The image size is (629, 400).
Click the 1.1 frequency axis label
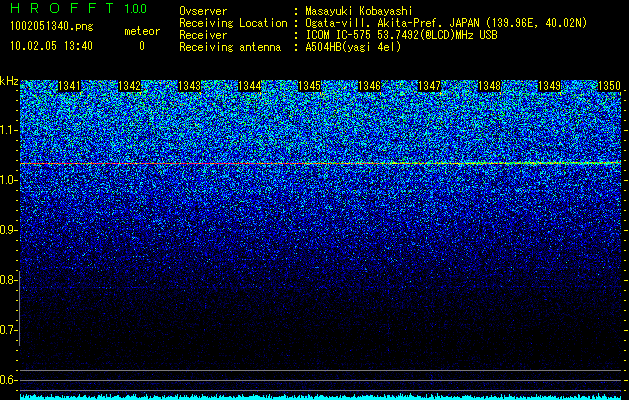8,130
